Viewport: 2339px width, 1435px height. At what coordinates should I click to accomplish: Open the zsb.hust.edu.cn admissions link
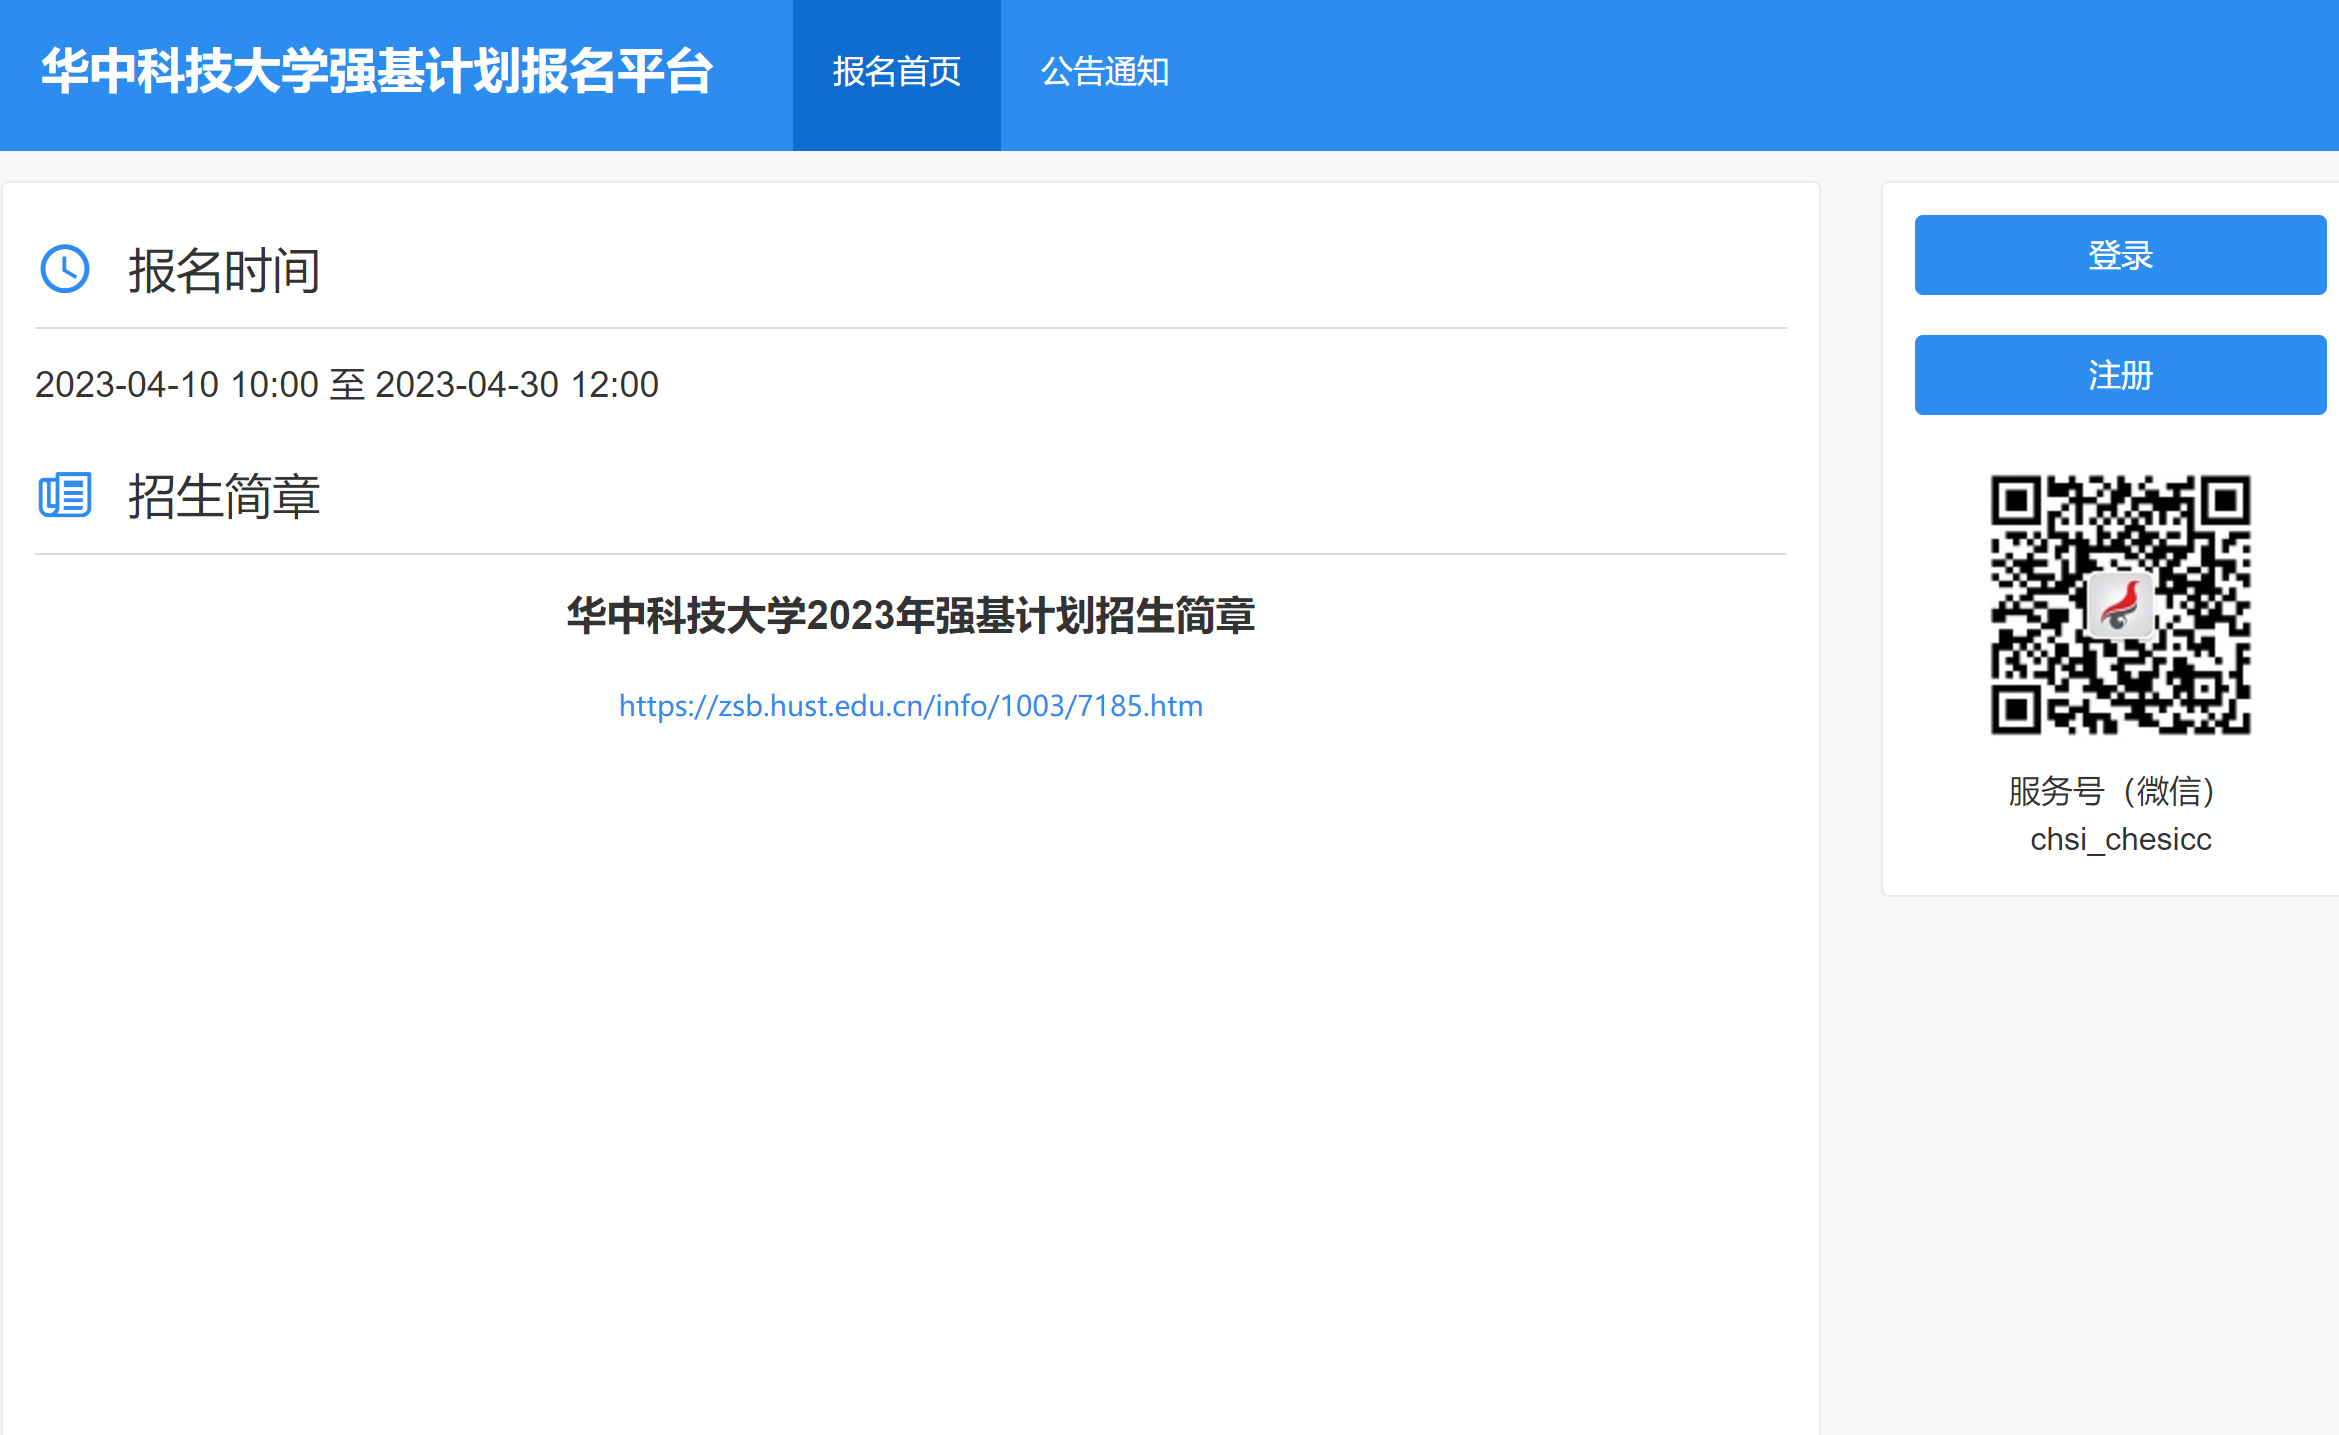point(910,706)
